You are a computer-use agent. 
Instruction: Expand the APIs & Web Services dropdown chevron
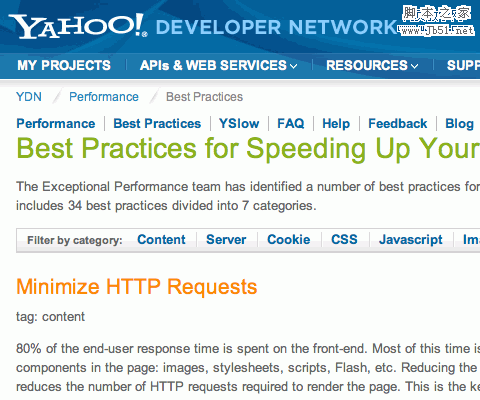(294, 66)
